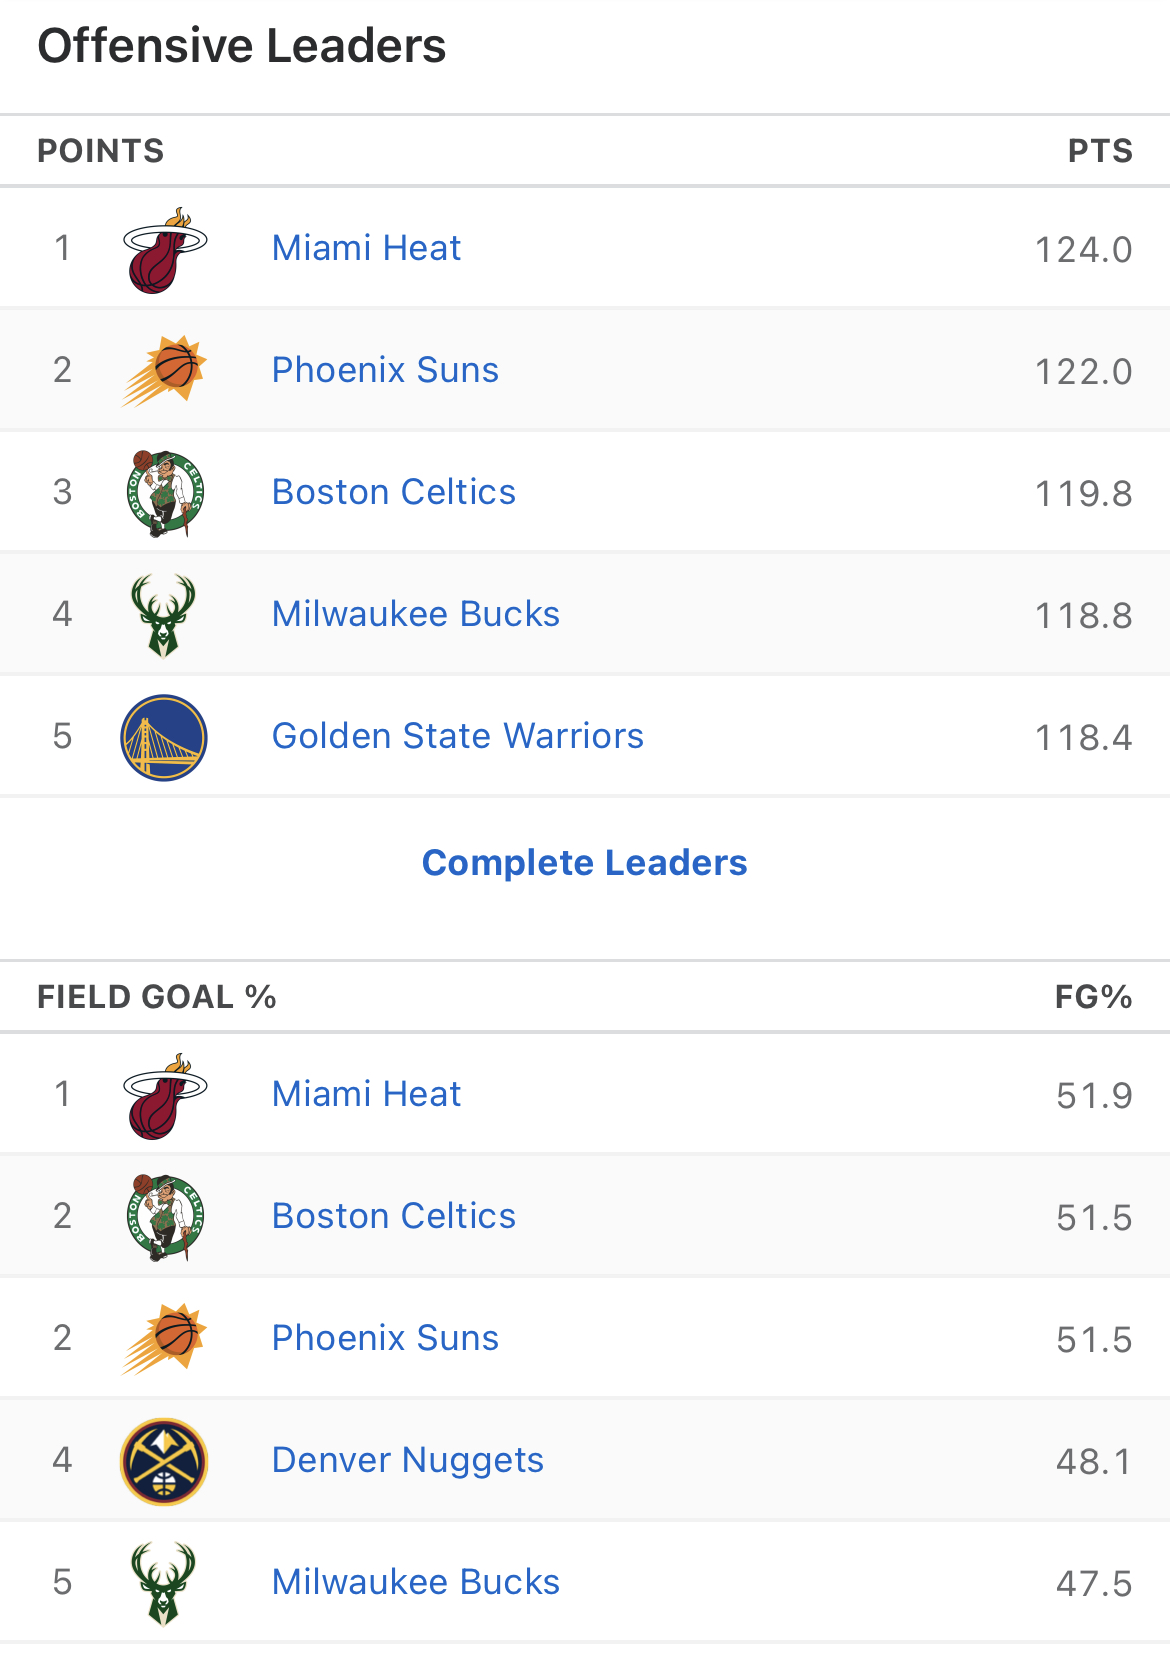The image size is (1170, 1662).
Task: Click Golden State Warriors bridge logo
Action: [164, 737]
